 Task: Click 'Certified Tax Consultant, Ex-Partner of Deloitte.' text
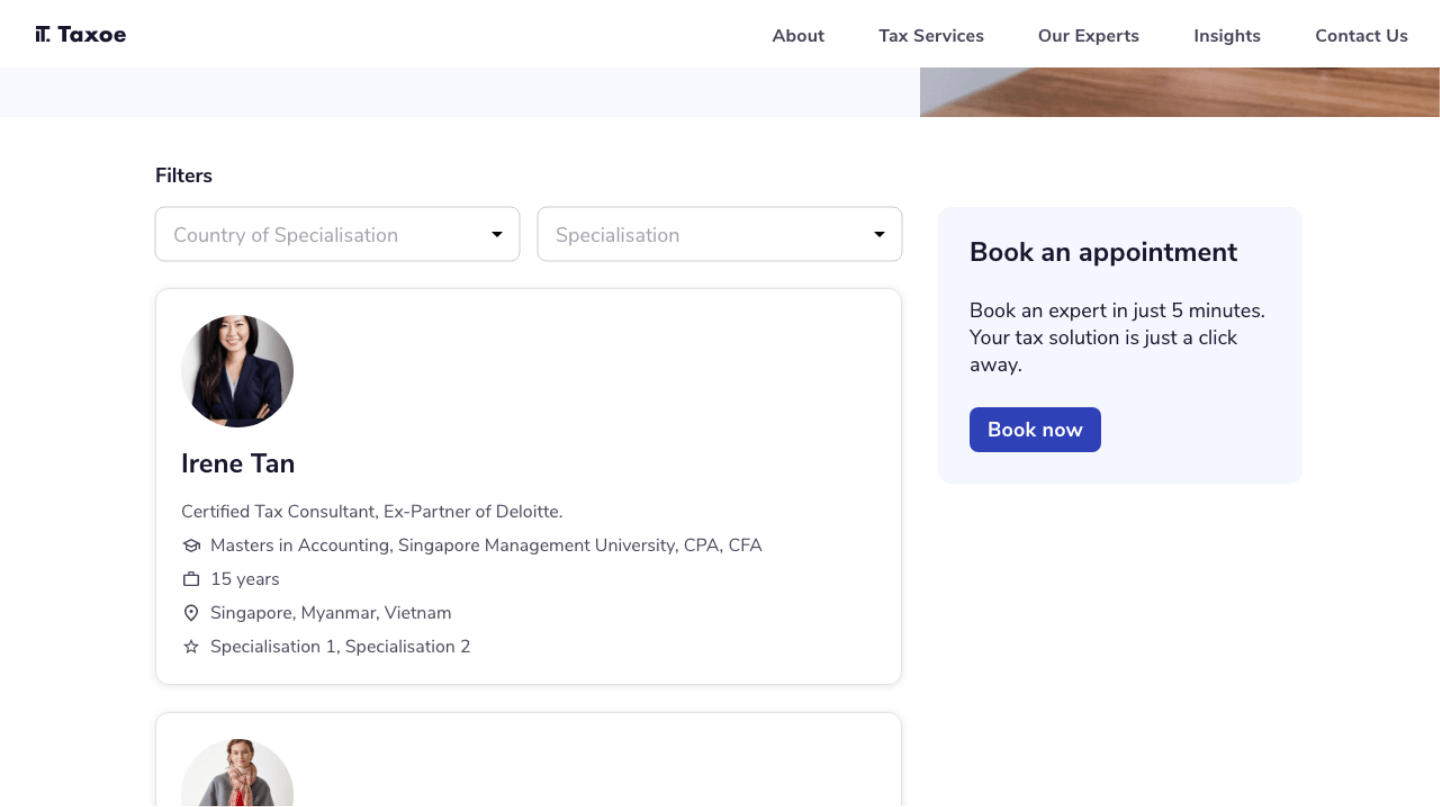(372, 512)
